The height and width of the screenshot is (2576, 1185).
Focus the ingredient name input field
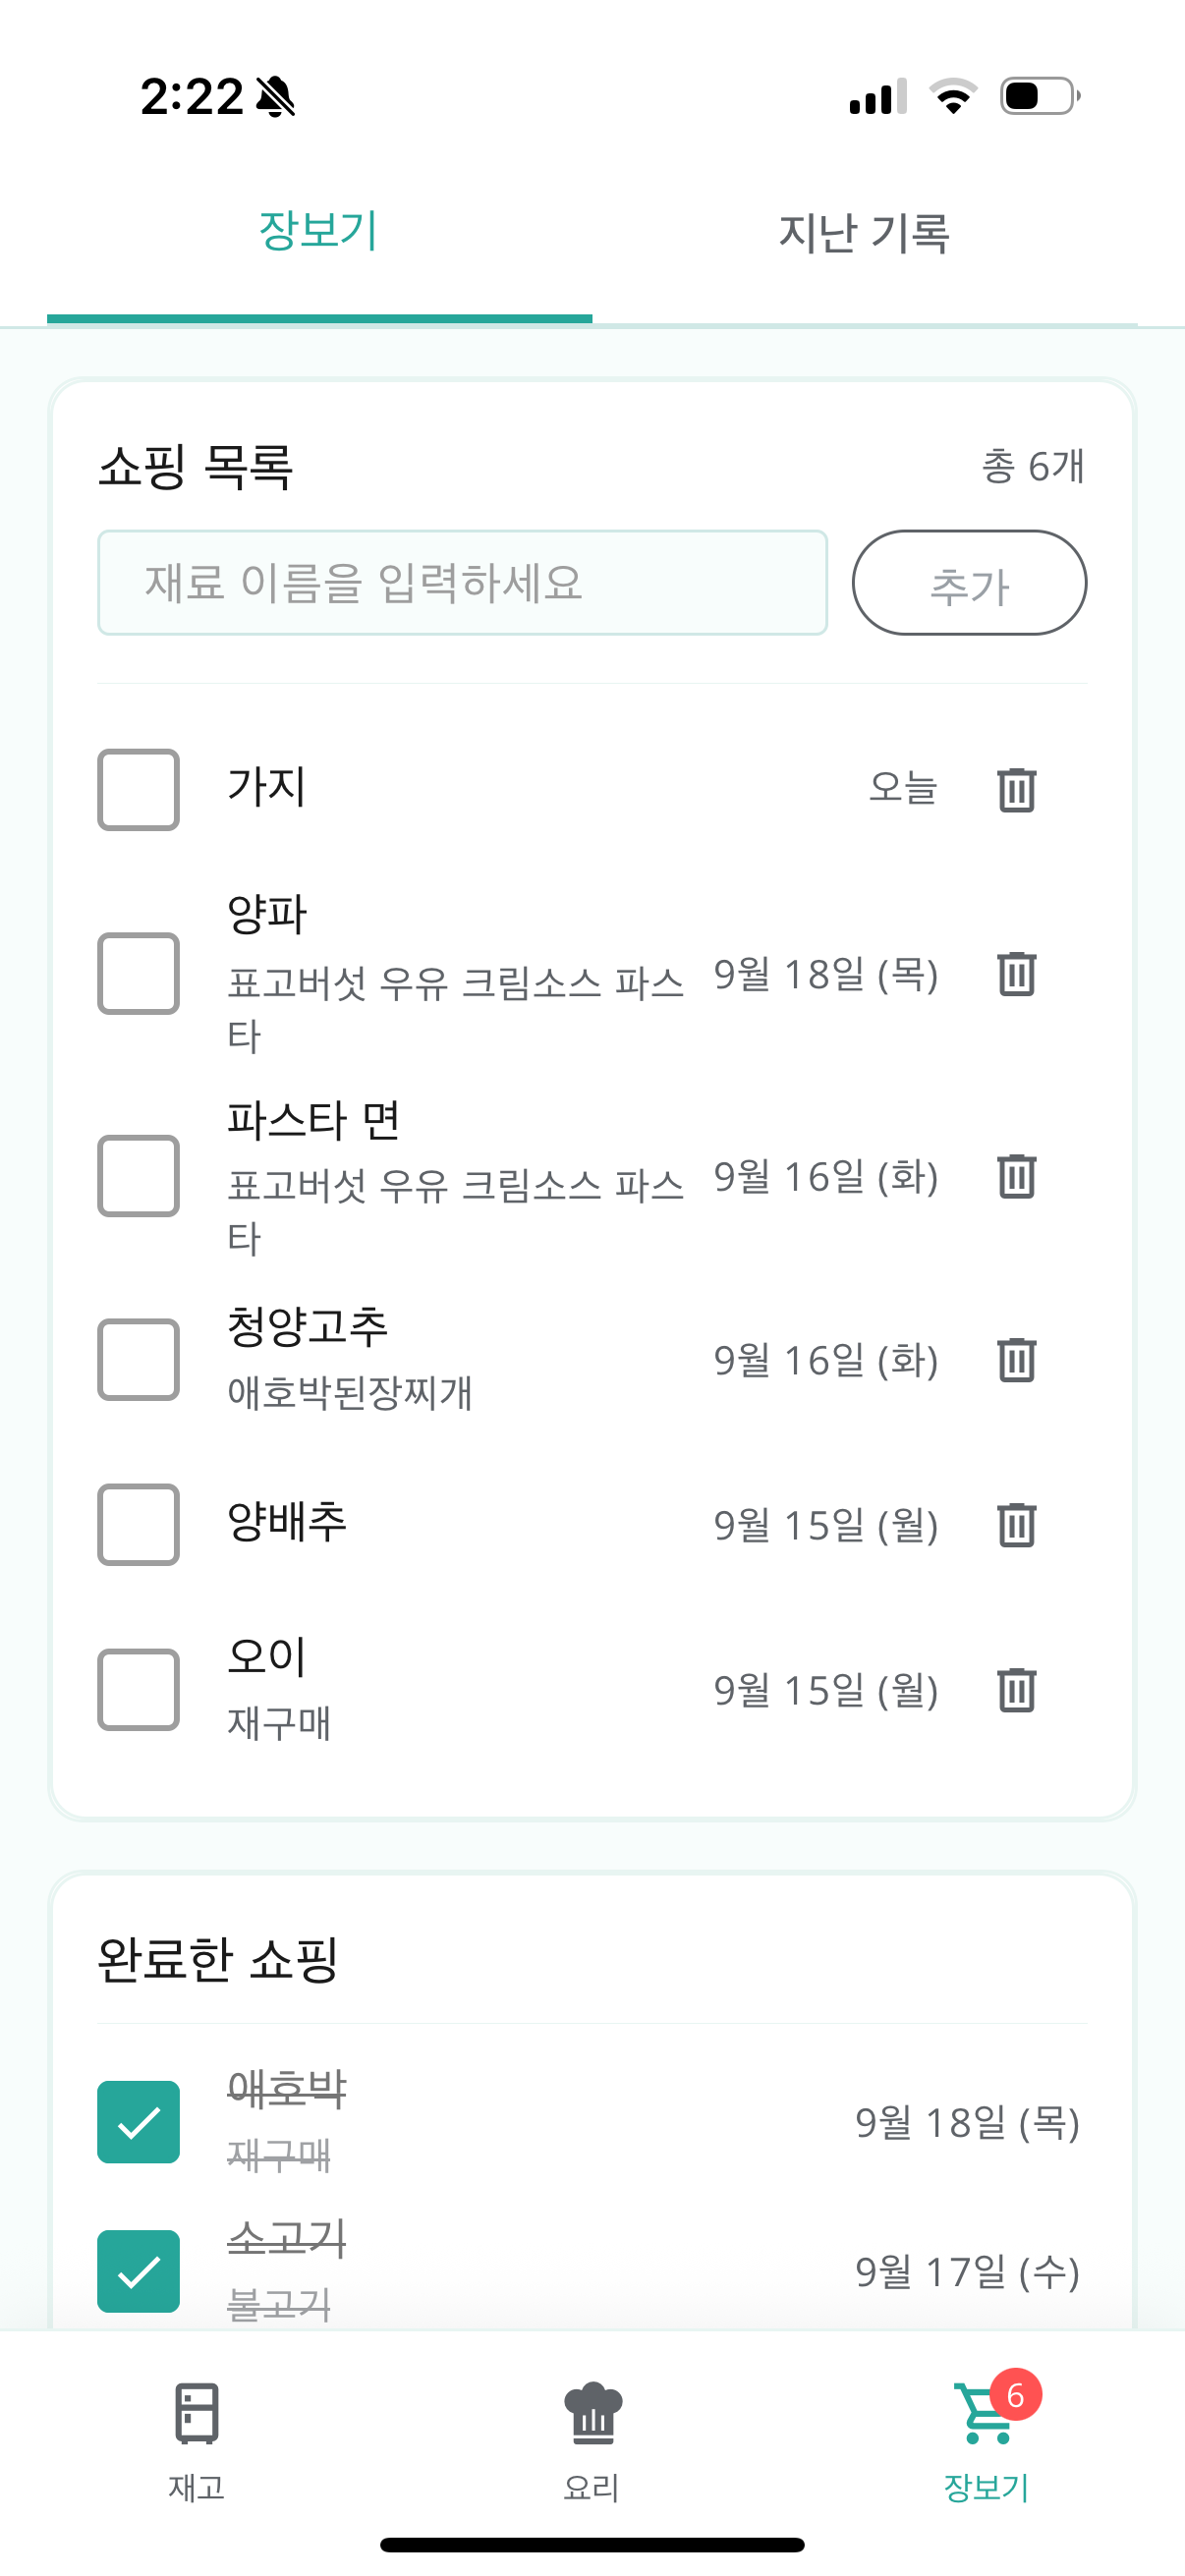coord(462,583)
